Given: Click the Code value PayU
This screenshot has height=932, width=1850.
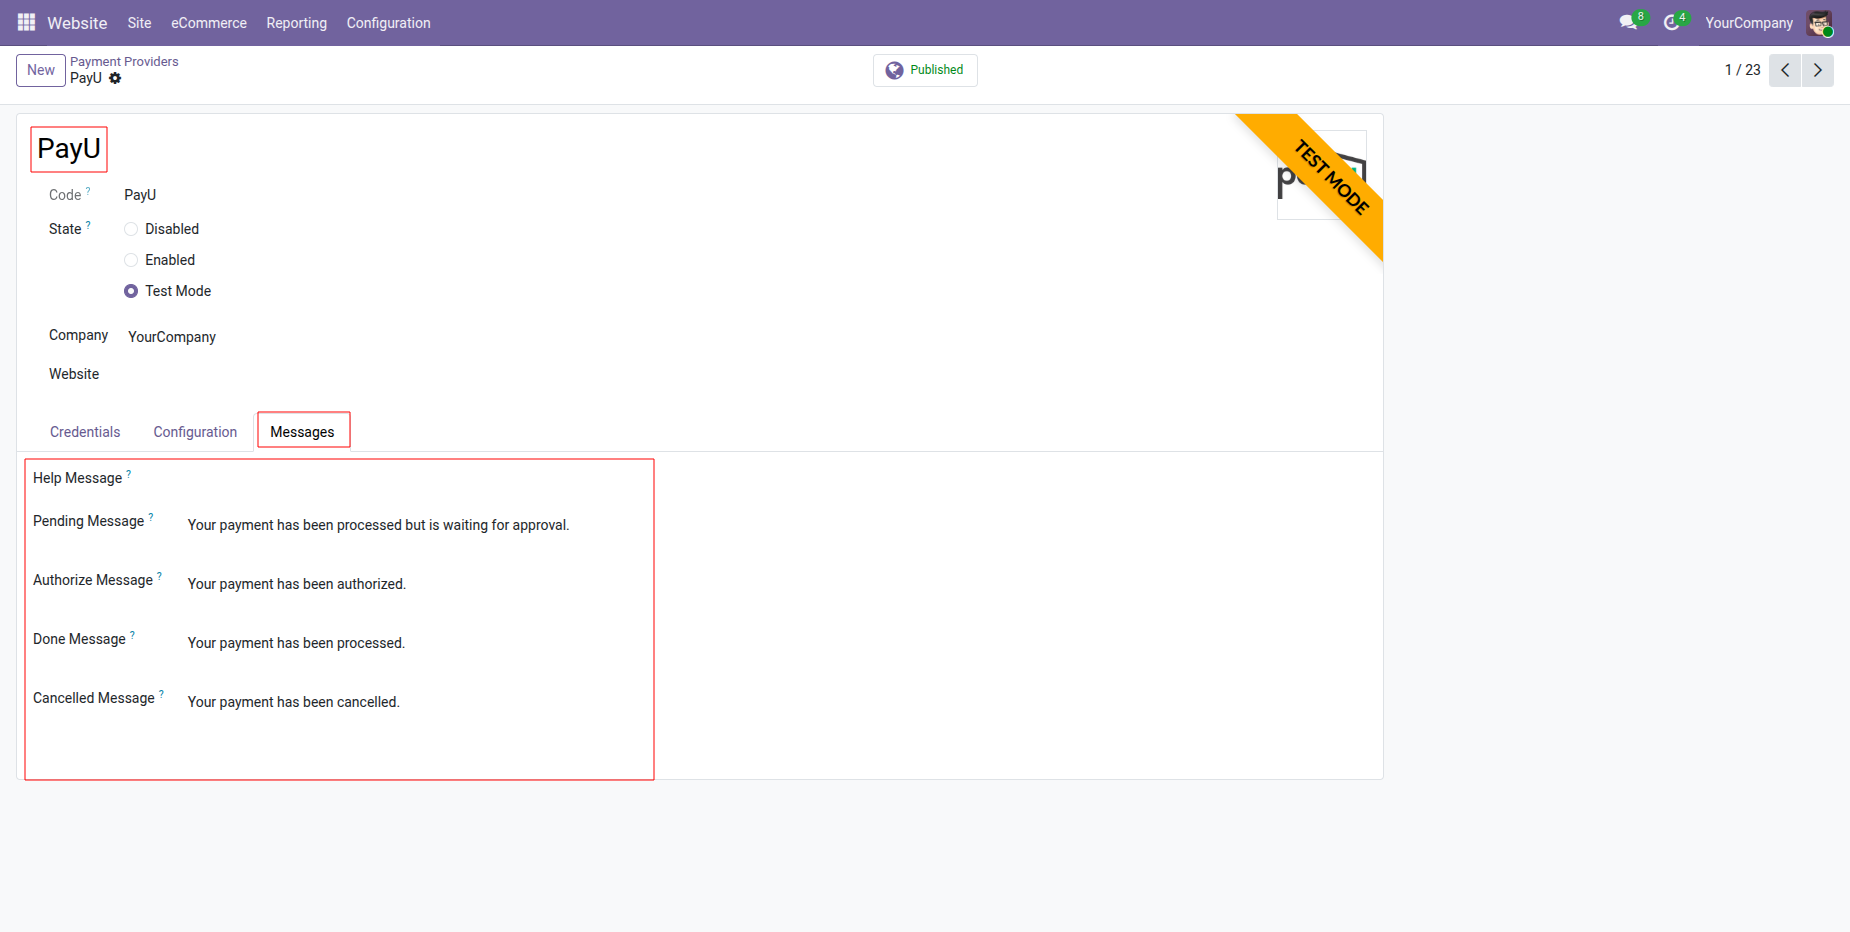Looking at the screenshot, I should pos(140,195).
